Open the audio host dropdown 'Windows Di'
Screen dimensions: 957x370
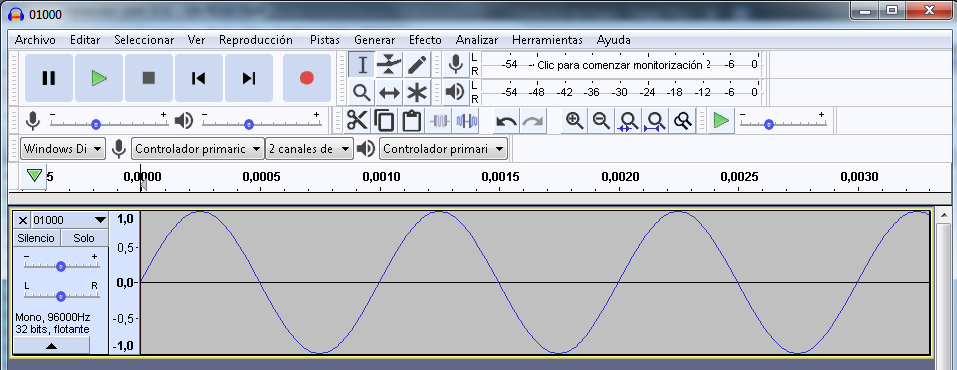tap(62, 148)
